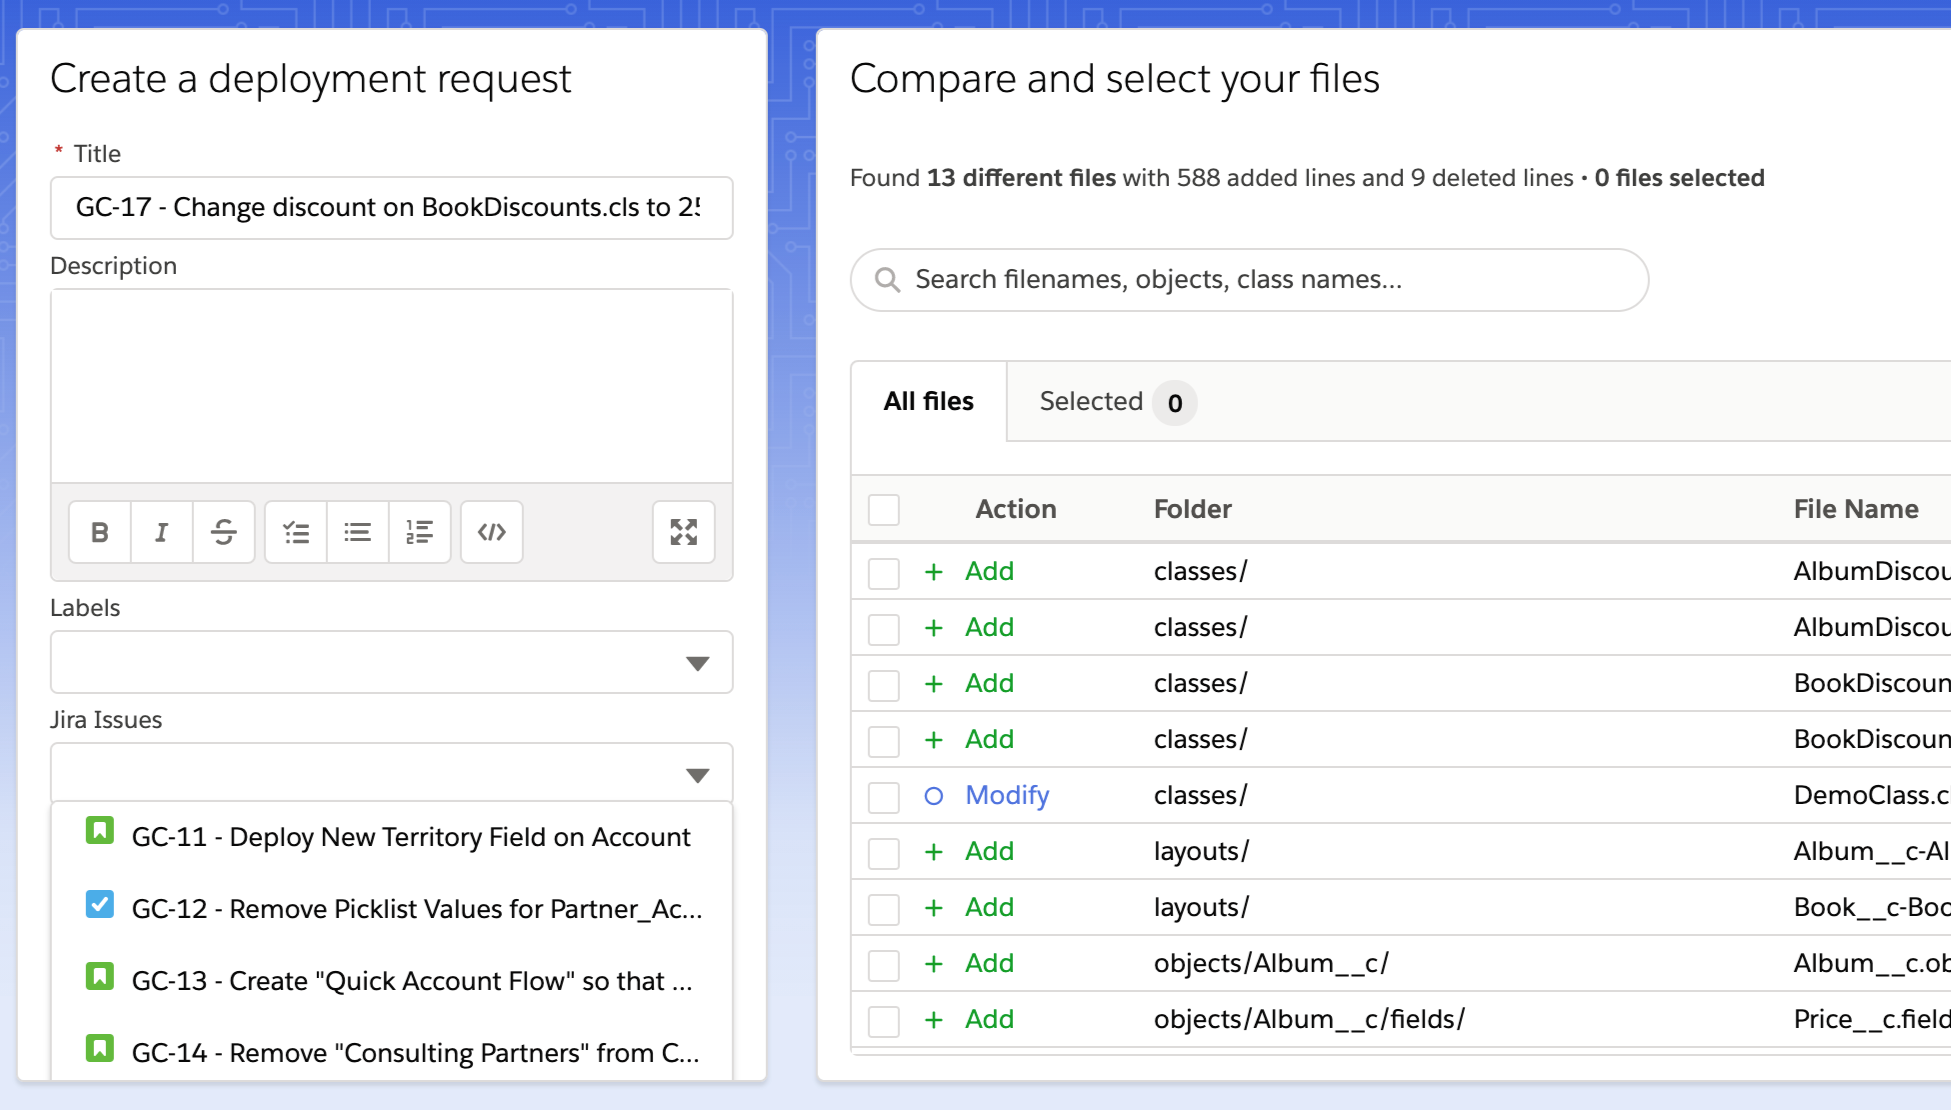Click the Modify link for DemoClass
Screen dimensions: 1951x1110
point(1006,795)
